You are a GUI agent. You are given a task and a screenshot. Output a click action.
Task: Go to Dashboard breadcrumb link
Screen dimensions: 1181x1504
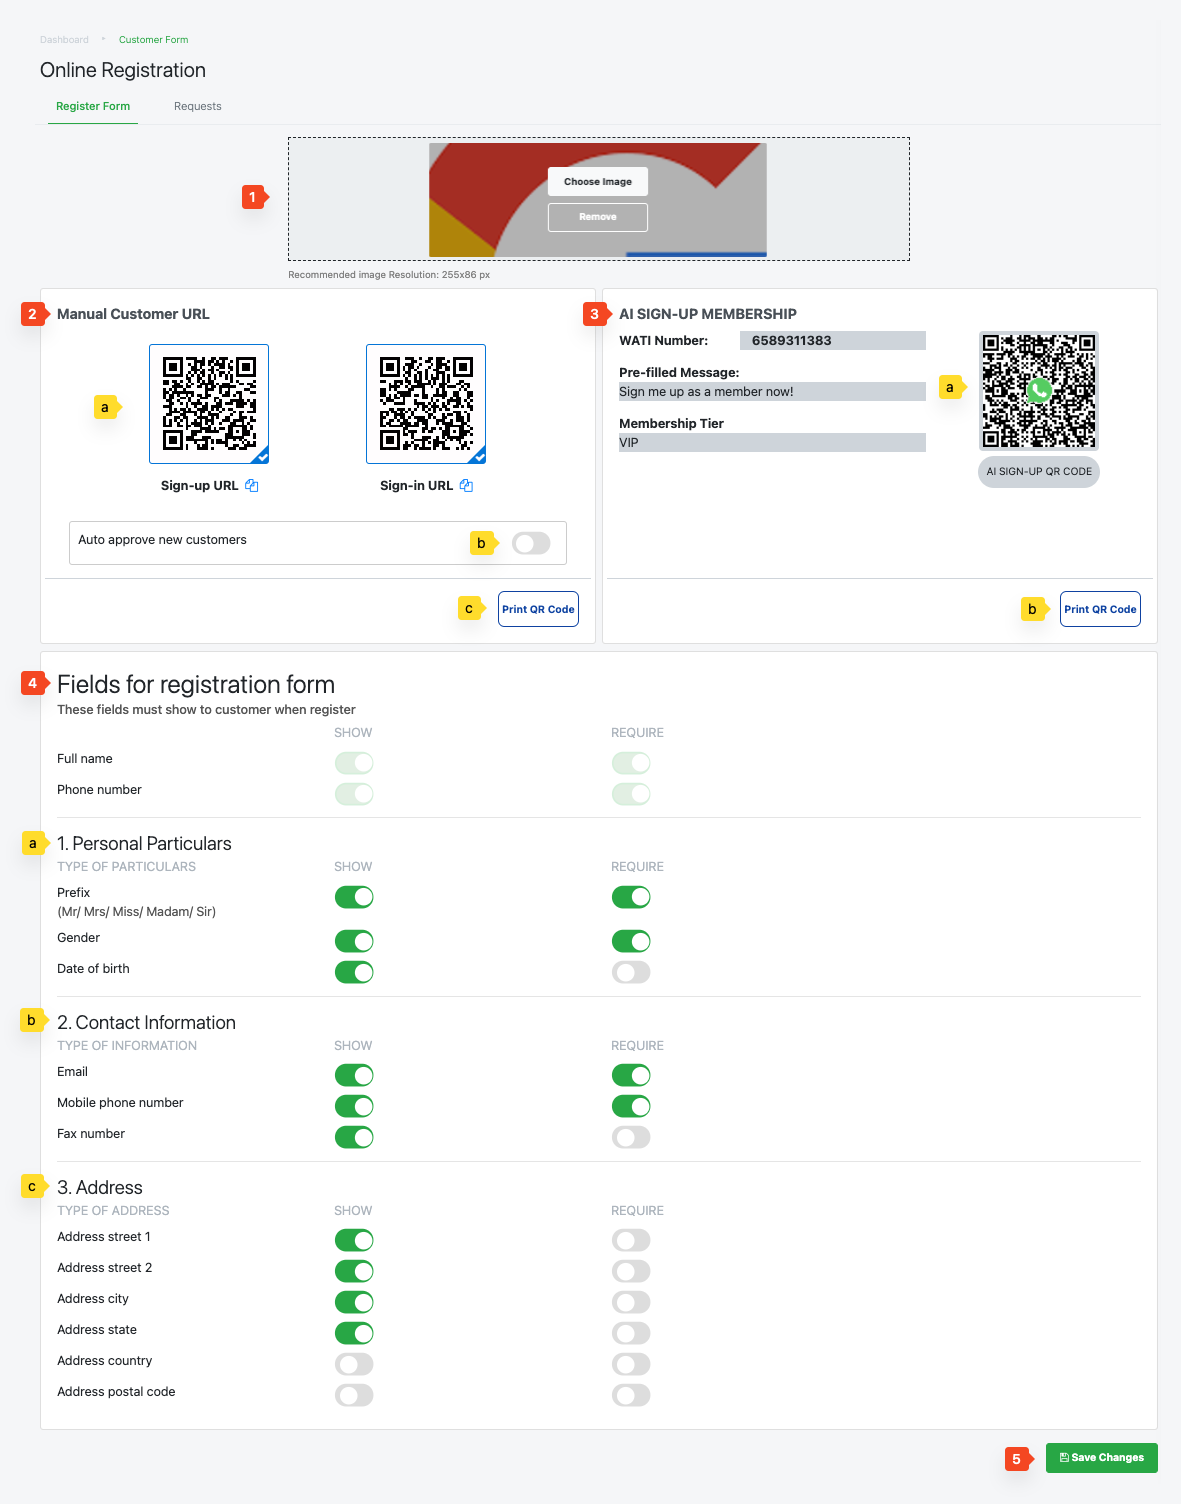[x=64, y=40]
